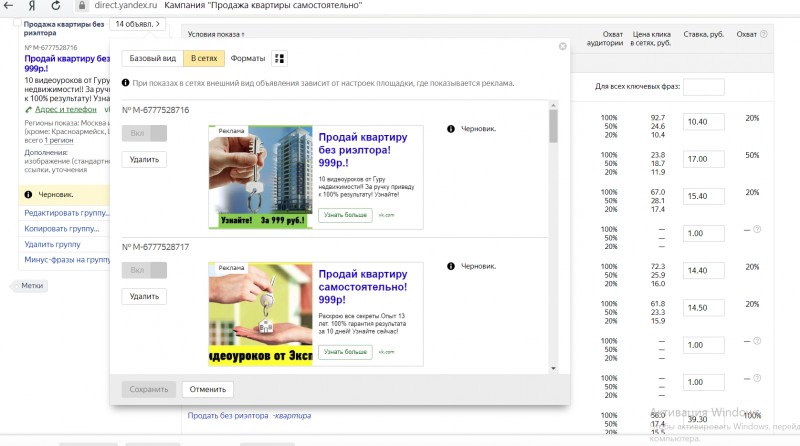Sort by Условия показа column header
The image size is (800, 446).
(216, 34)
